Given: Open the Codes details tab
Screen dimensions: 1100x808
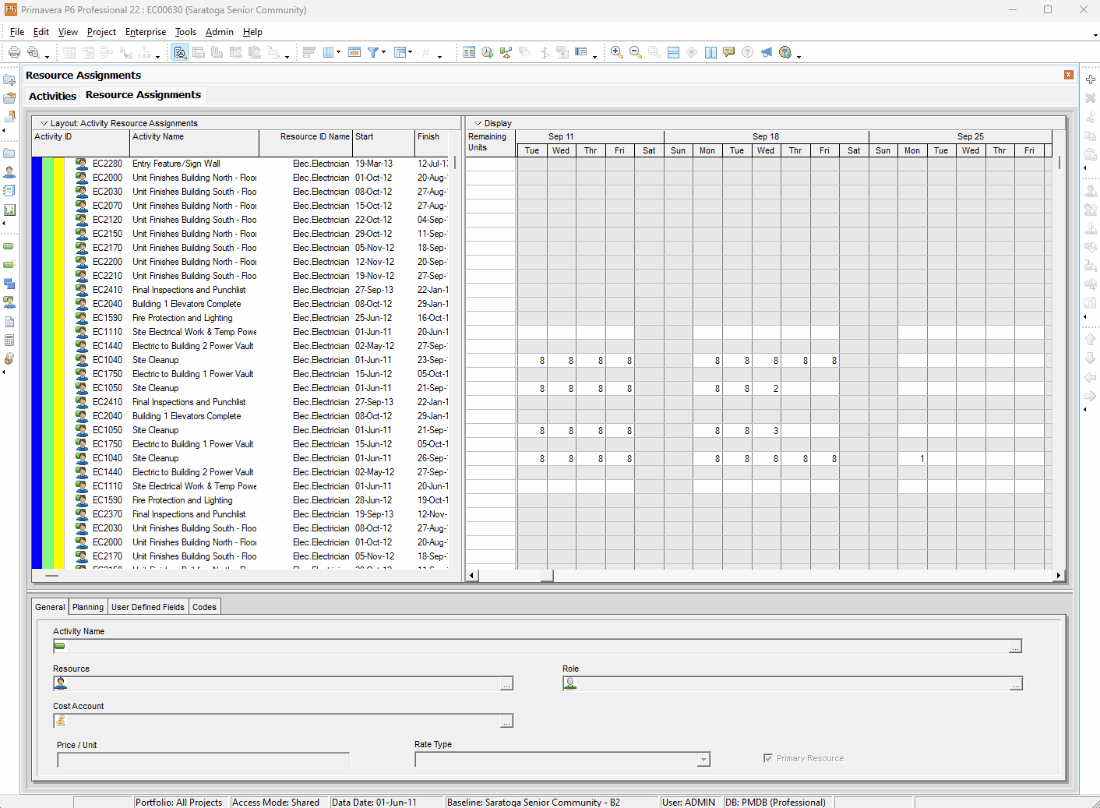Looking at the screenshot, I should (204, 607).
